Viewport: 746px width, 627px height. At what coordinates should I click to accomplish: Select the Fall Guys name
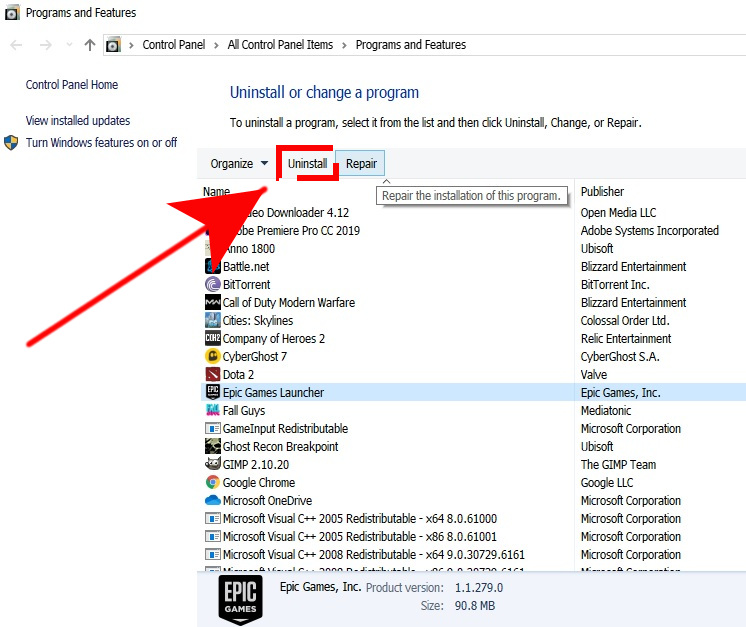pyautogui.click(x=244, y=411)
